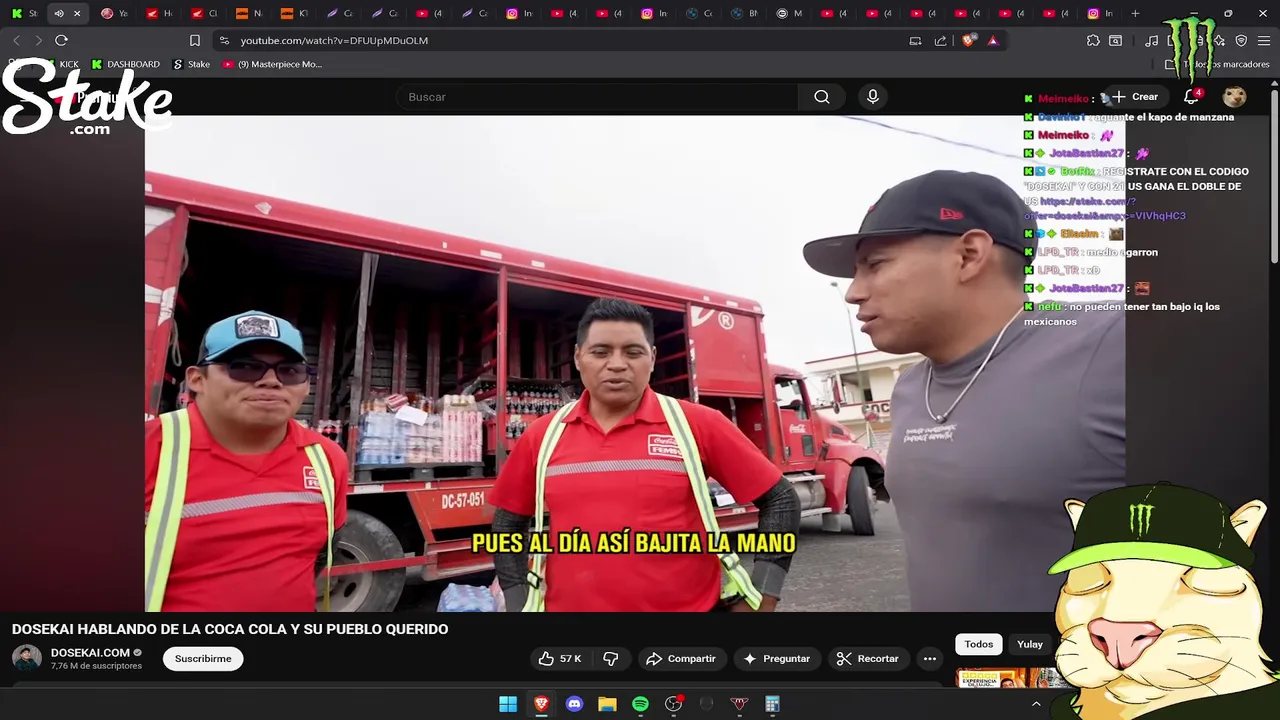Viewport: 1280px width, 720px height.
Task: Switch to the tab labeled M with circle icon
Action: pos(790,13)
